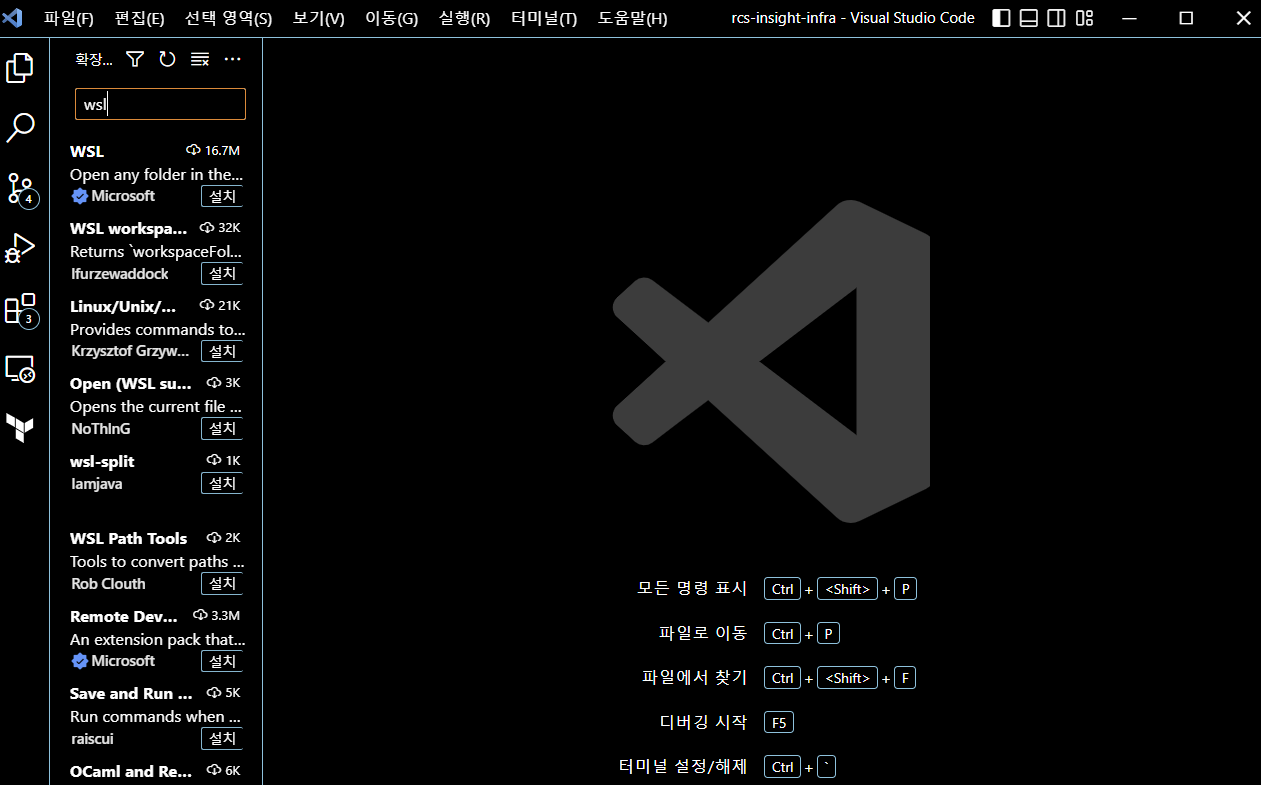Open the Extensions view with badge 3
Image resolution: width=1261 pixels, height=785 pixels.
pyautogui.click(x=20, y=309)
